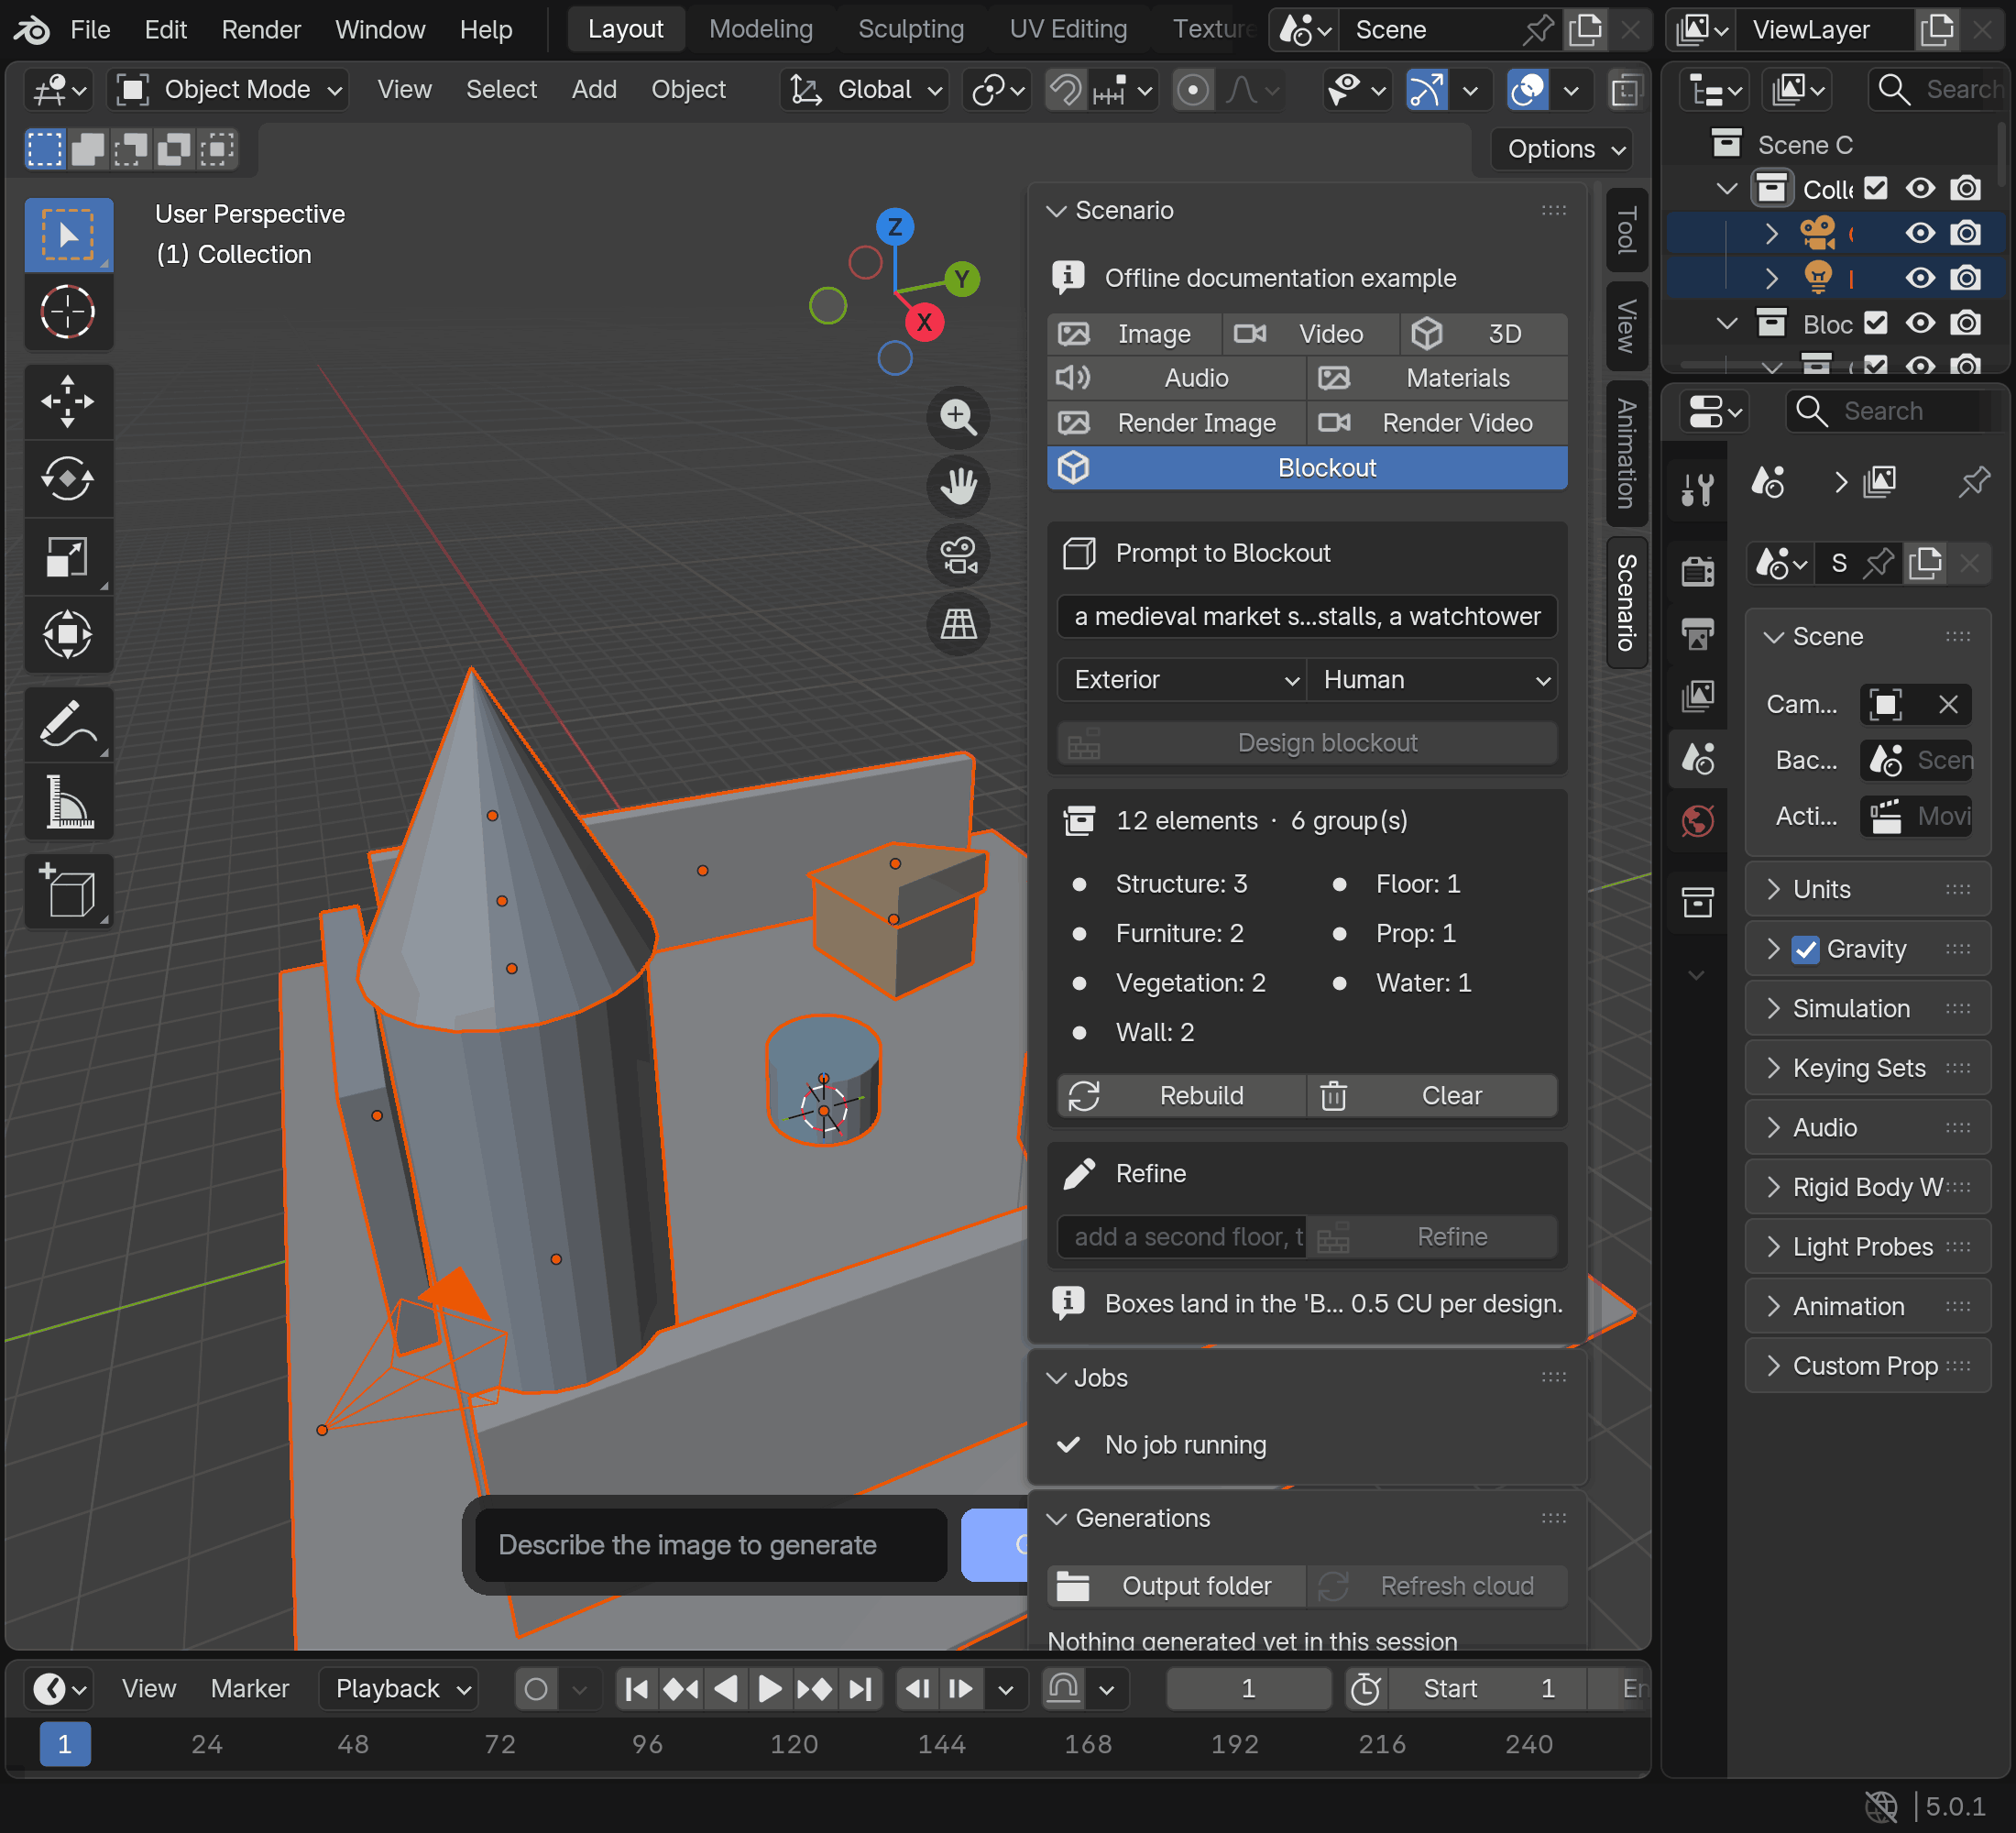Image resolution: width=2016 pixels, height=1833 pixels.
Task: Click the X axis on navigation gizmo
Action: 924,322
